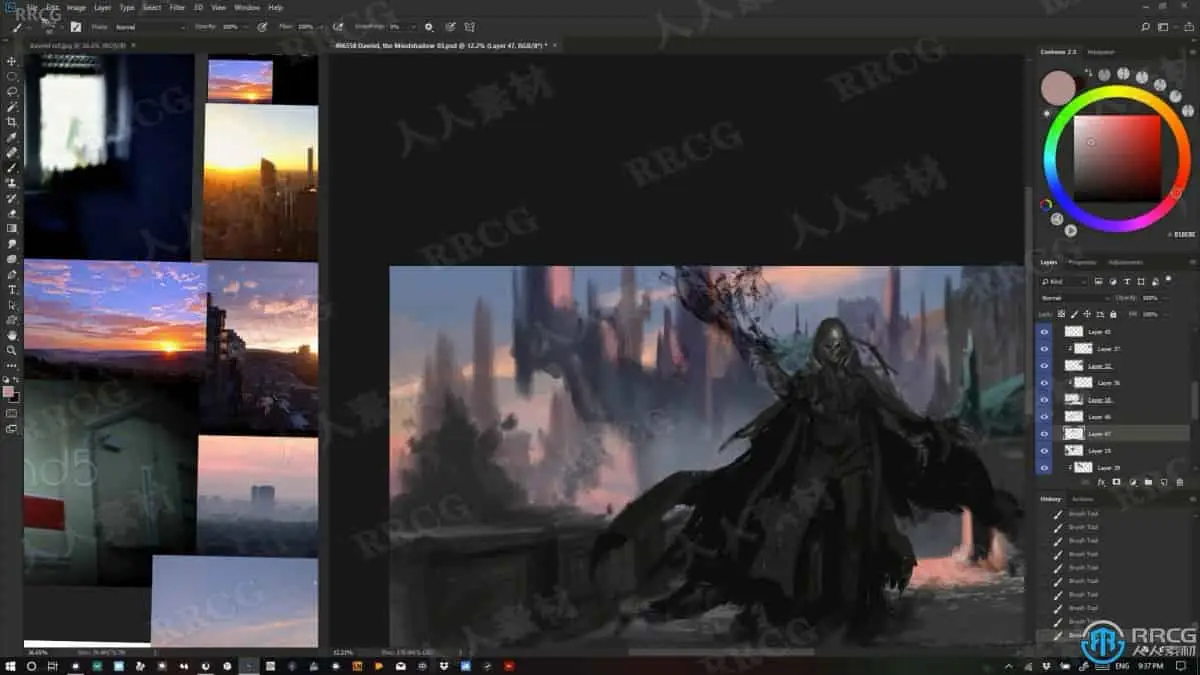Select the Eyedropper tool
Viewport: 1200px width, 675px height.
pyautogui.click(x=12, y=137)
